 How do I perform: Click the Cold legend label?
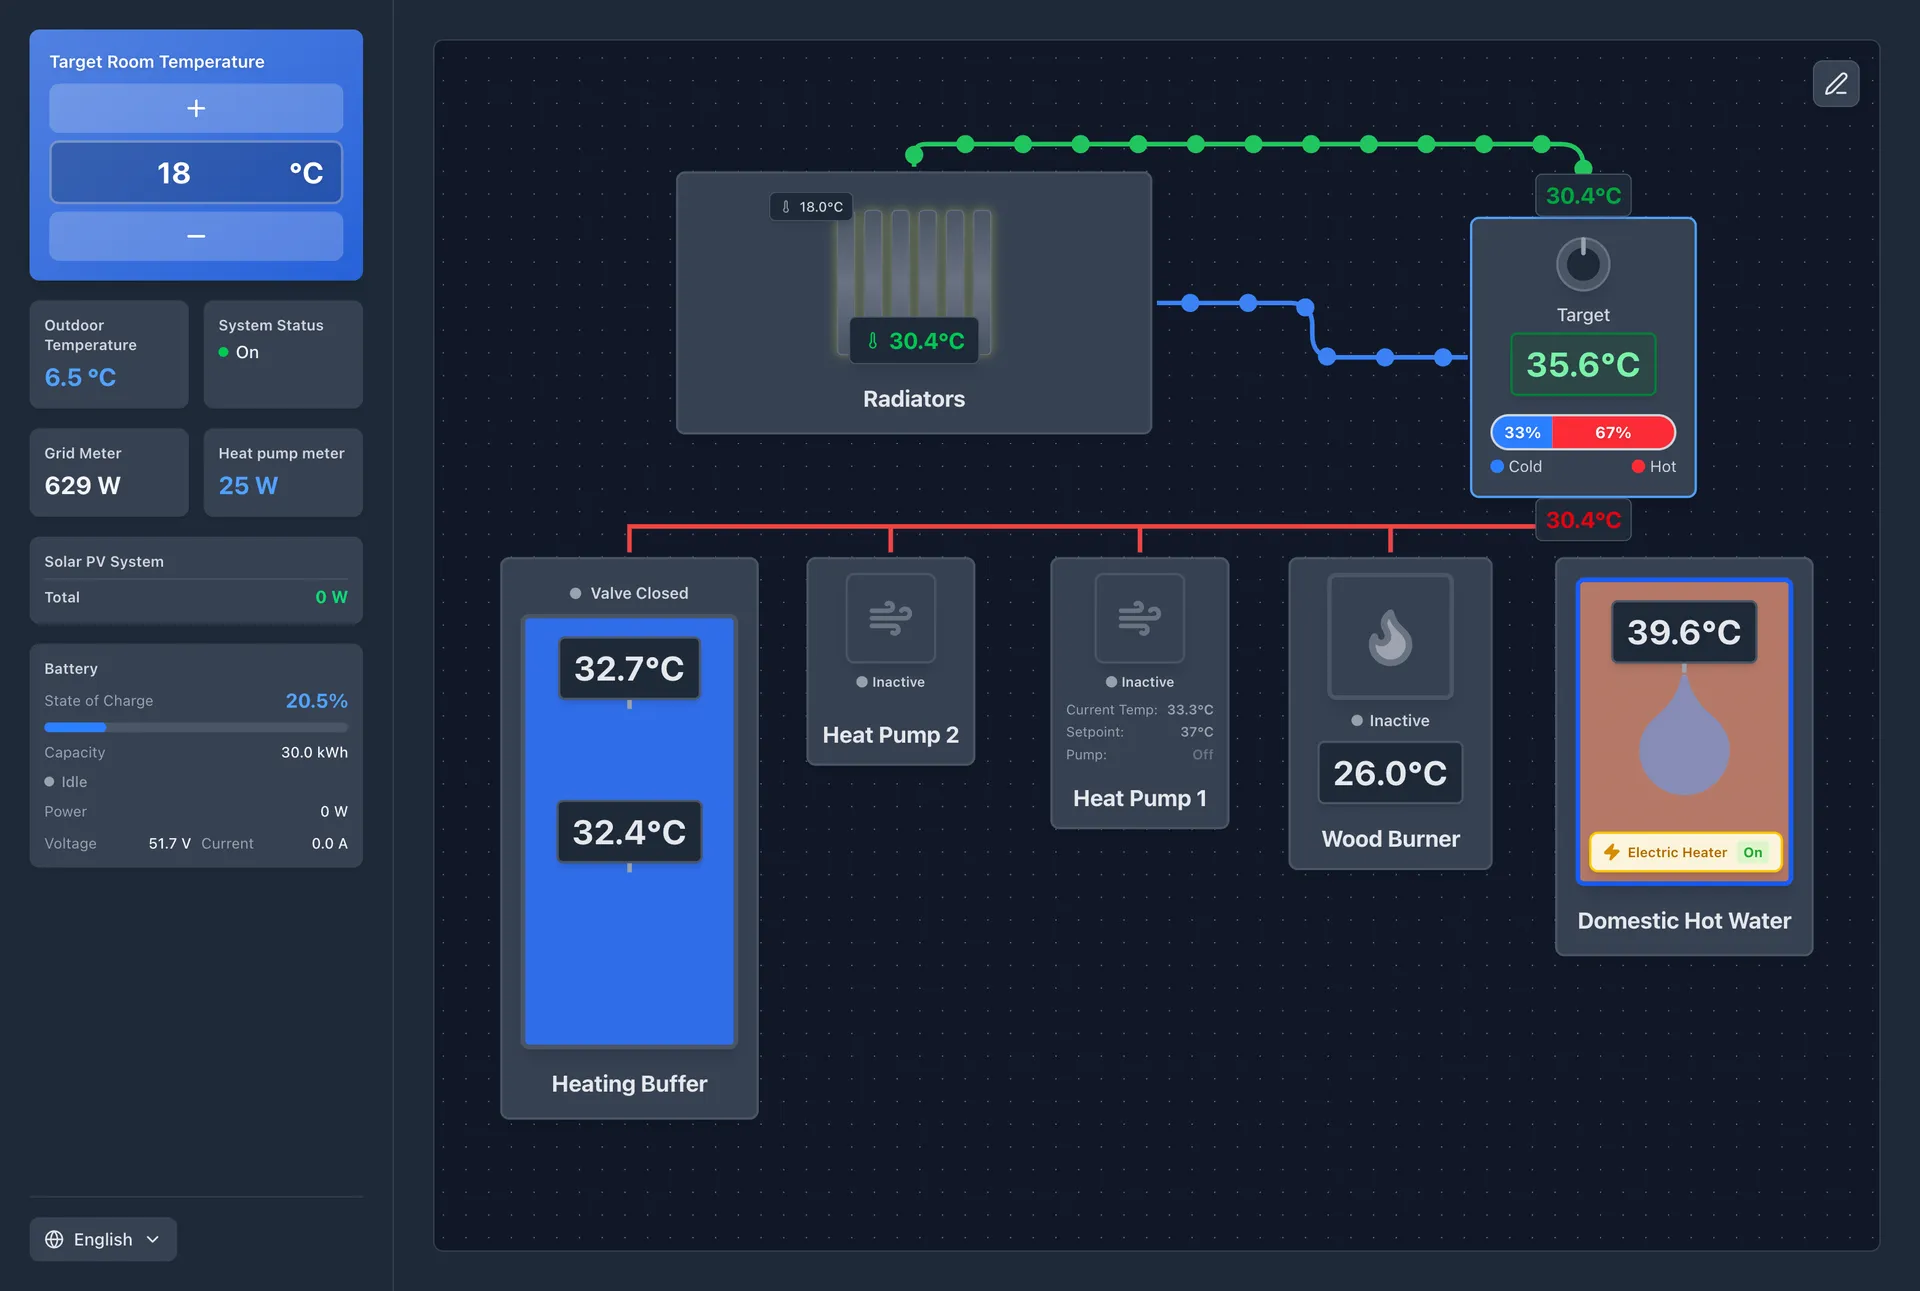(1516, 467)
